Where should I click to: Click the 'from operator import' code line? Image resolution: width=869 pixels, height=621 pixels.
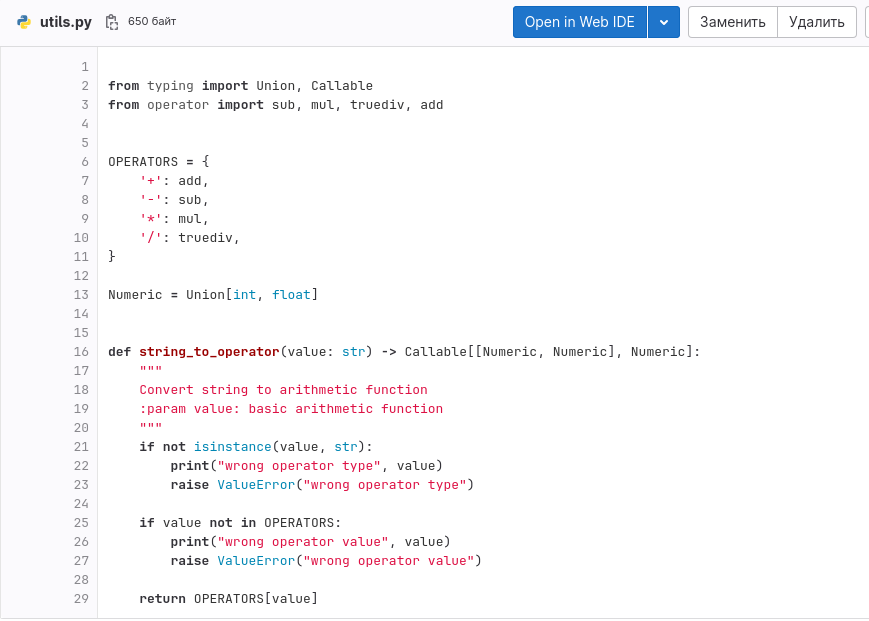pyautogui.click(x=275, y=105)
